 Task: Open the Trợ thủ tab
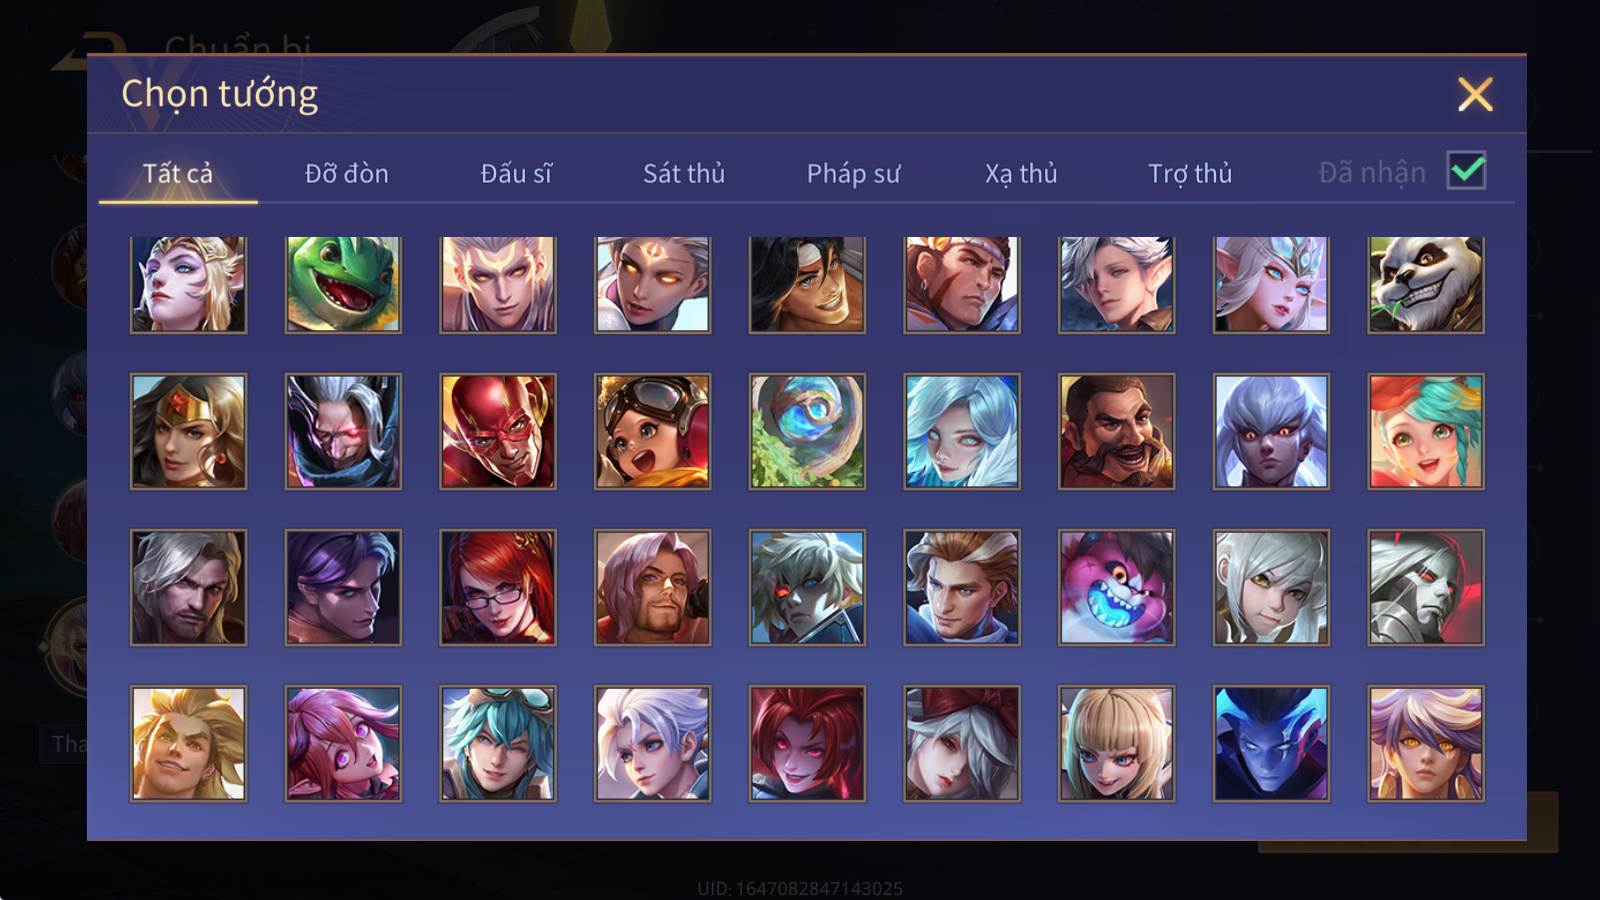coord(1190,174)
